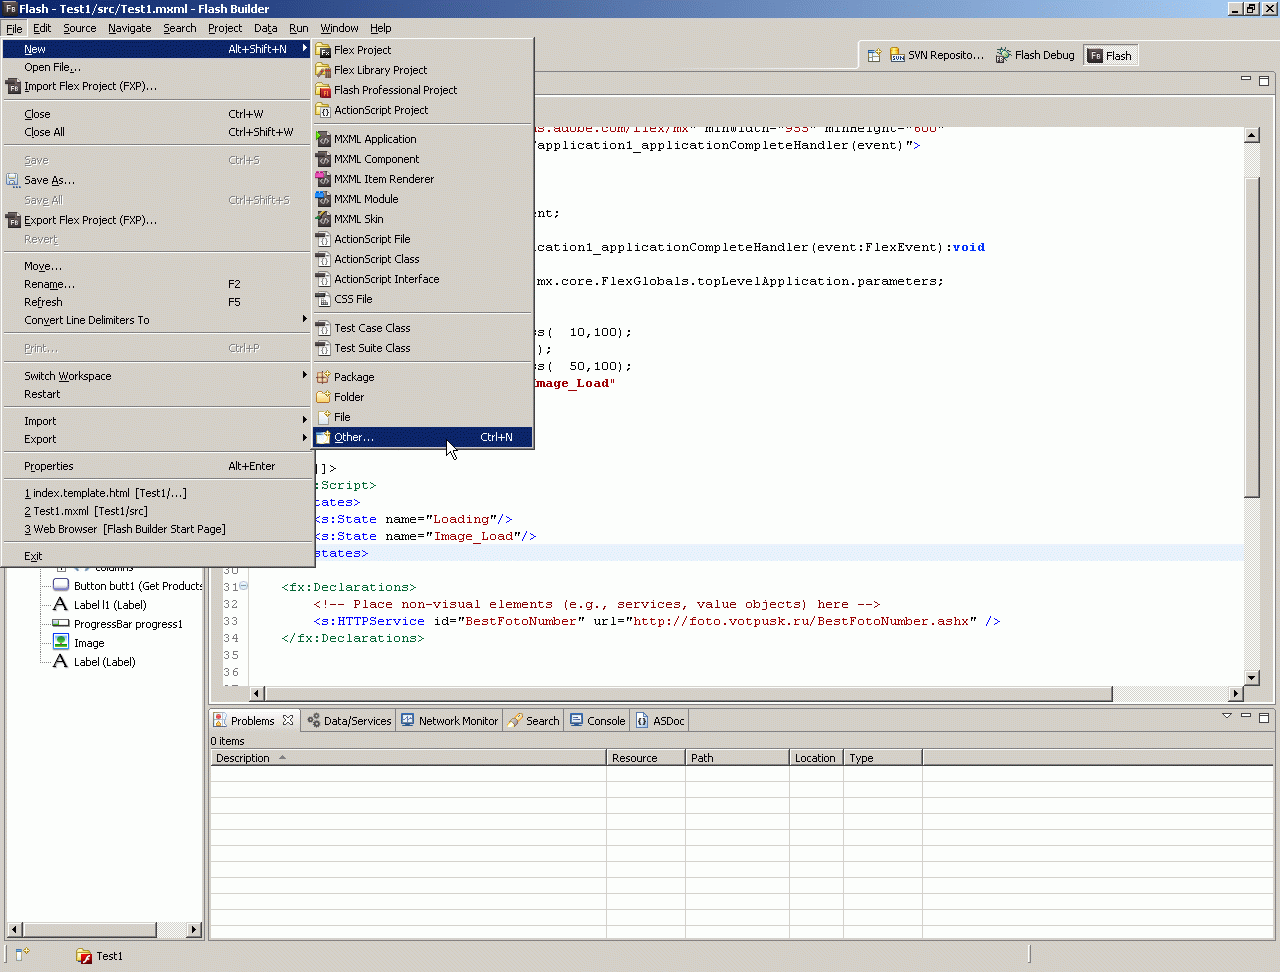Choose Flex Project from the New submenu
Image resolution: width=1280 pixels, height=972 pixels.
(423, 50)
